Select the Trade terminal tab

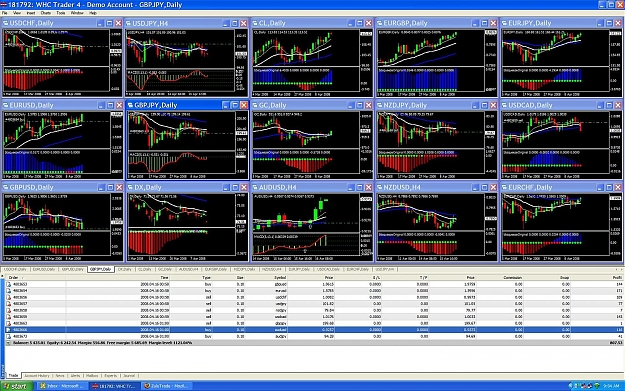pyautogui.click(x=13, y=375)
